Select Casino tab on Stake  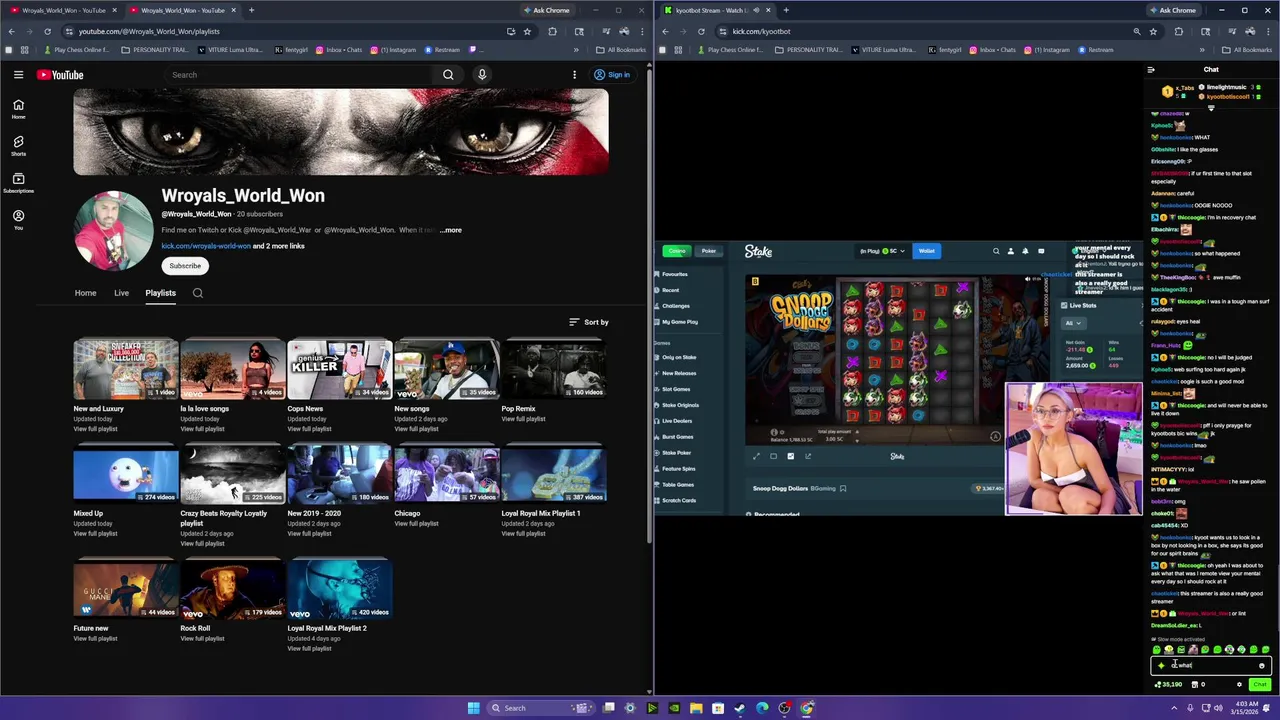tap(677, 251)
